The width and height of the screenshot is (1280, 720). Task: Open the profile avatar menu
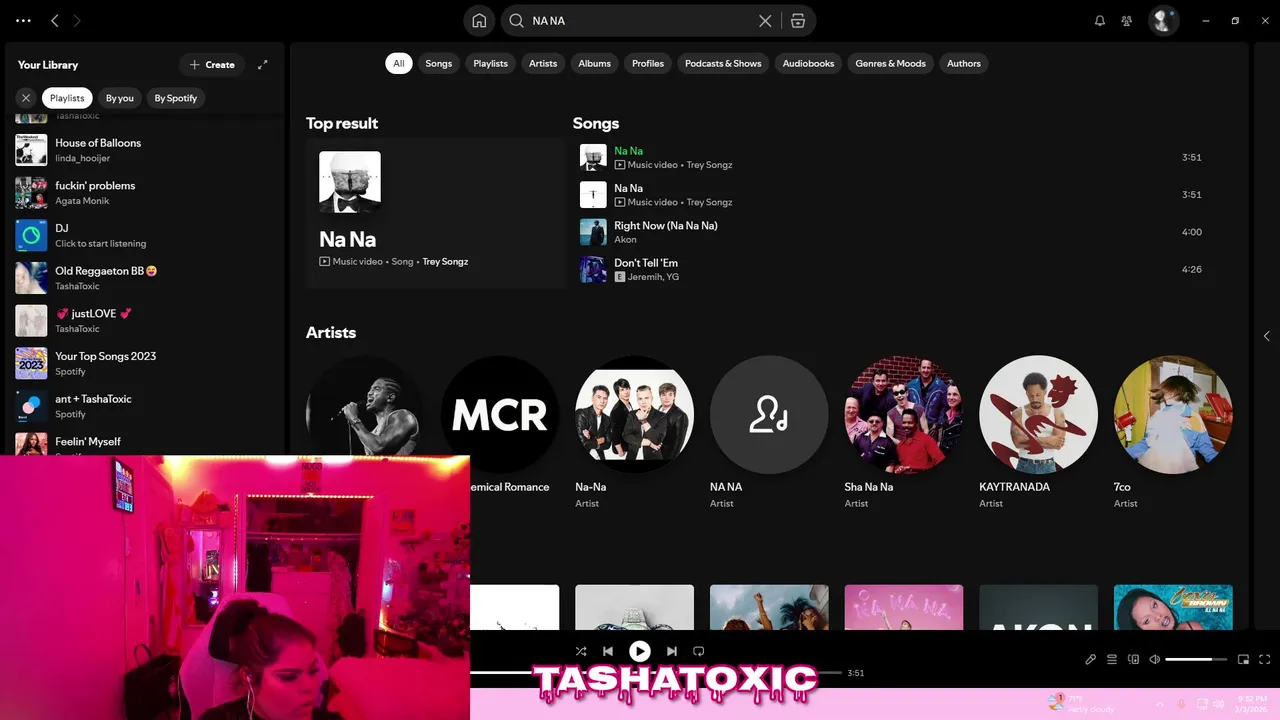coord(1163,20)
